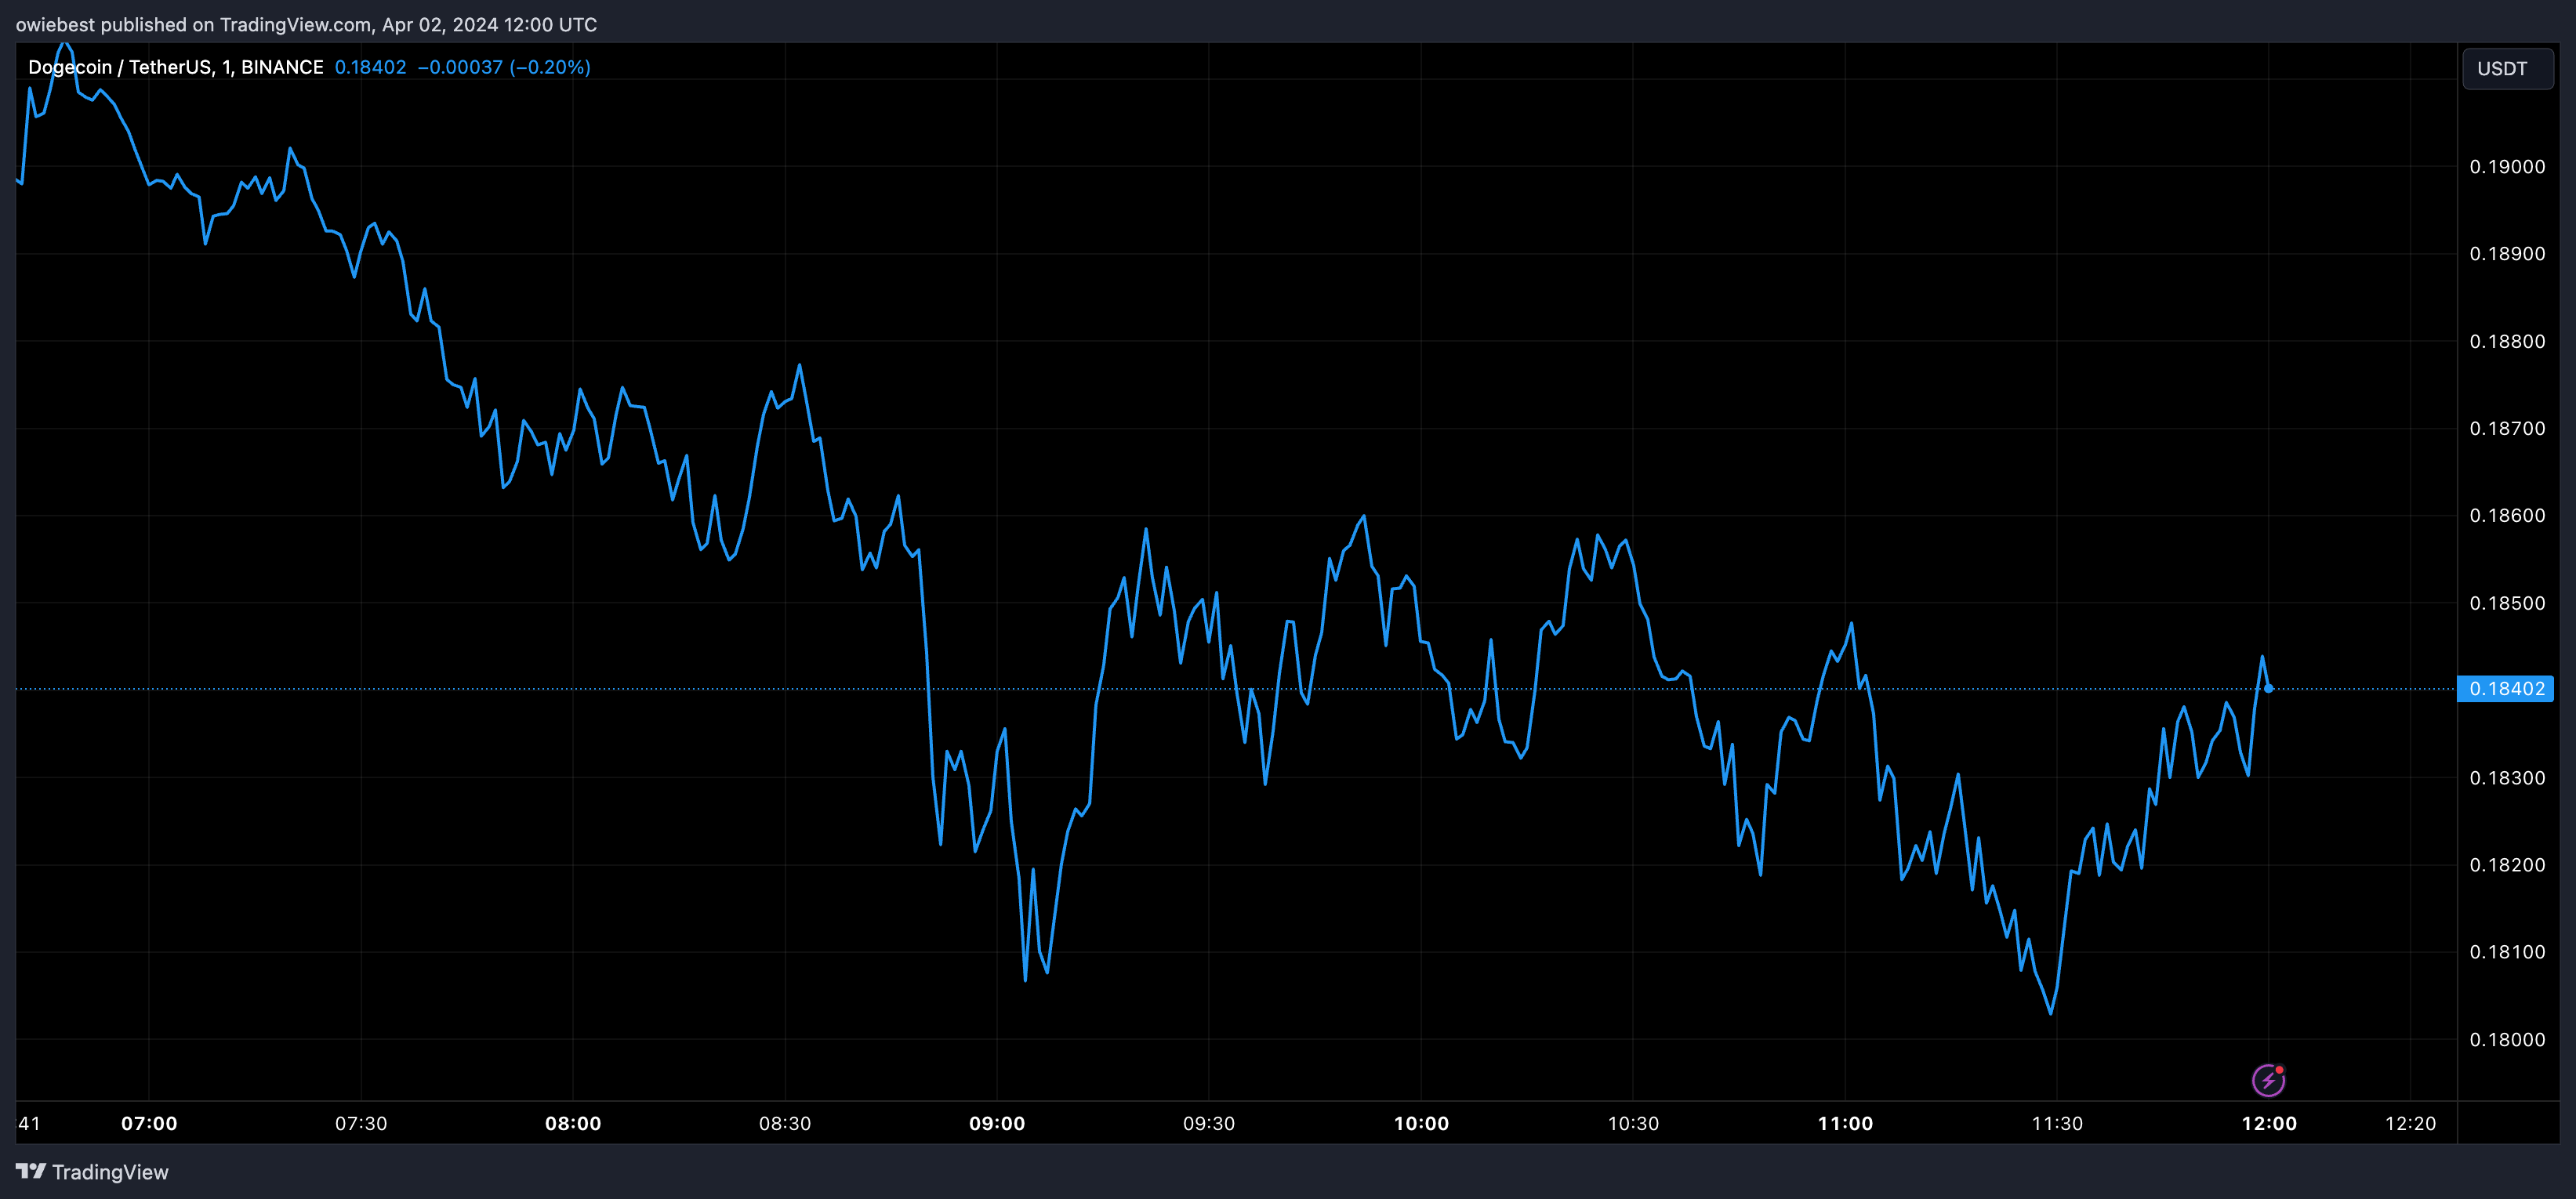
Task: Click the 0.18000 price axis label
Action: coord(2507,1040)
